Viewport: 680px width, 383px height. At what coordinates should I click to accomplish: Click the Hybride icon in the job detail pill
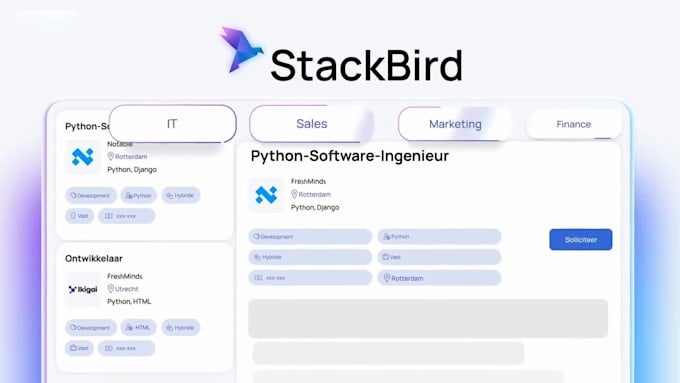257,257
